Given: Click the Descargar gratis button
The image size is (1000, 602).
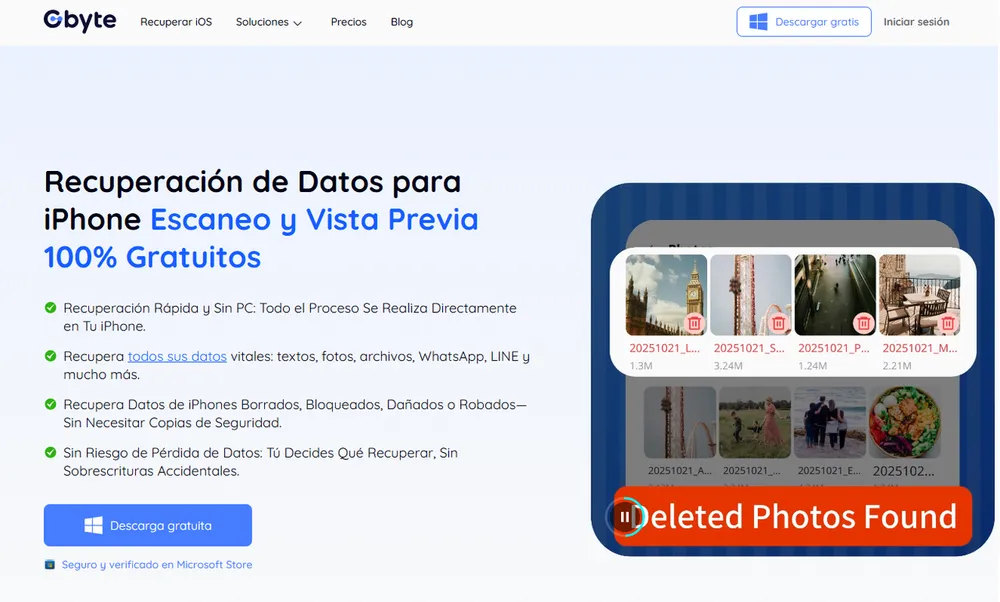Looking at the screenshot, I should click(804, 21).
